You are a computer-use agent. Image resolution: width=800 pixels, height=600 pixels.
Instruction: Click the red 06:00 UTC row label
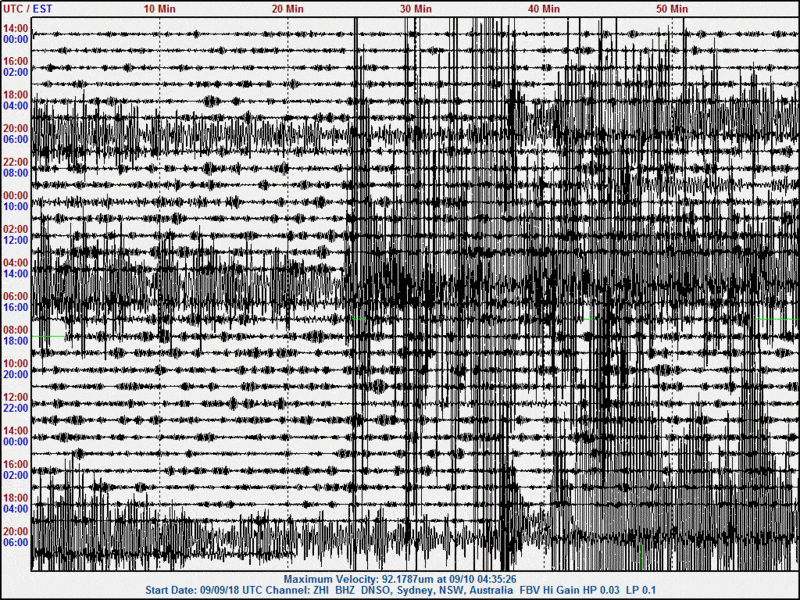(15, 297)
